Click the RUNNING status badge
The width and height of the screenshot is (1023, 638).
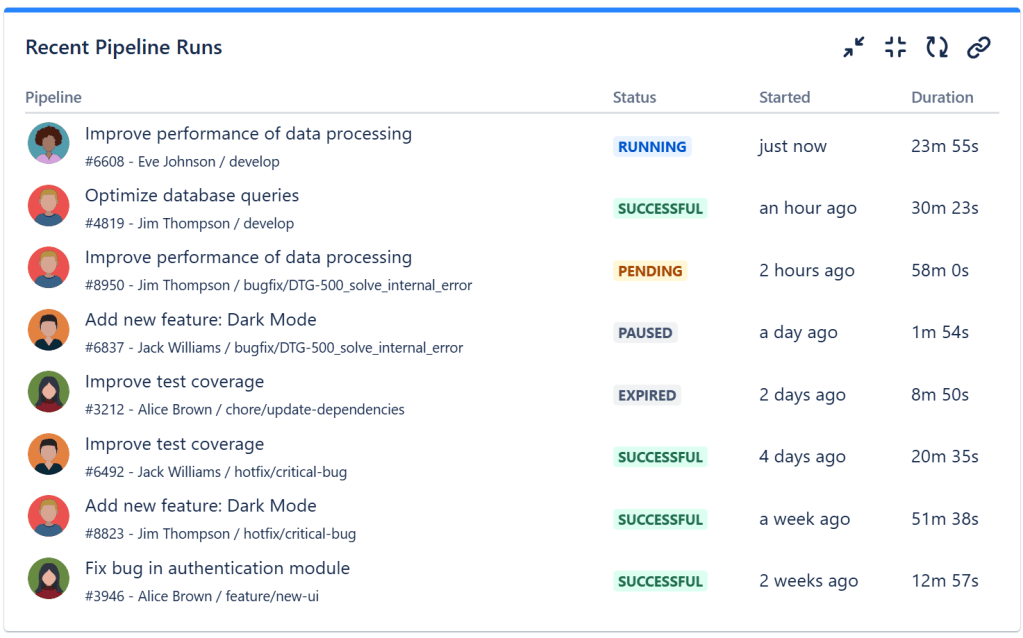(652, 147)
